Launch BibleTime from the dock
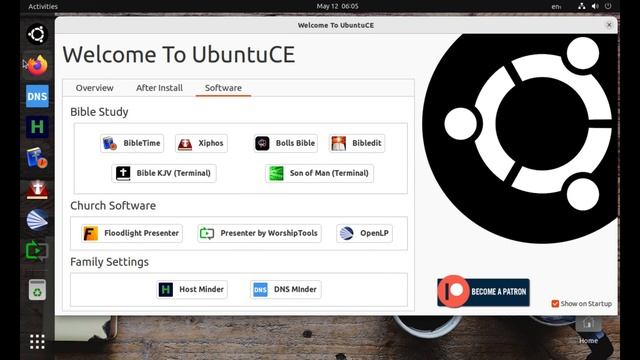 (x=37, y=158)
